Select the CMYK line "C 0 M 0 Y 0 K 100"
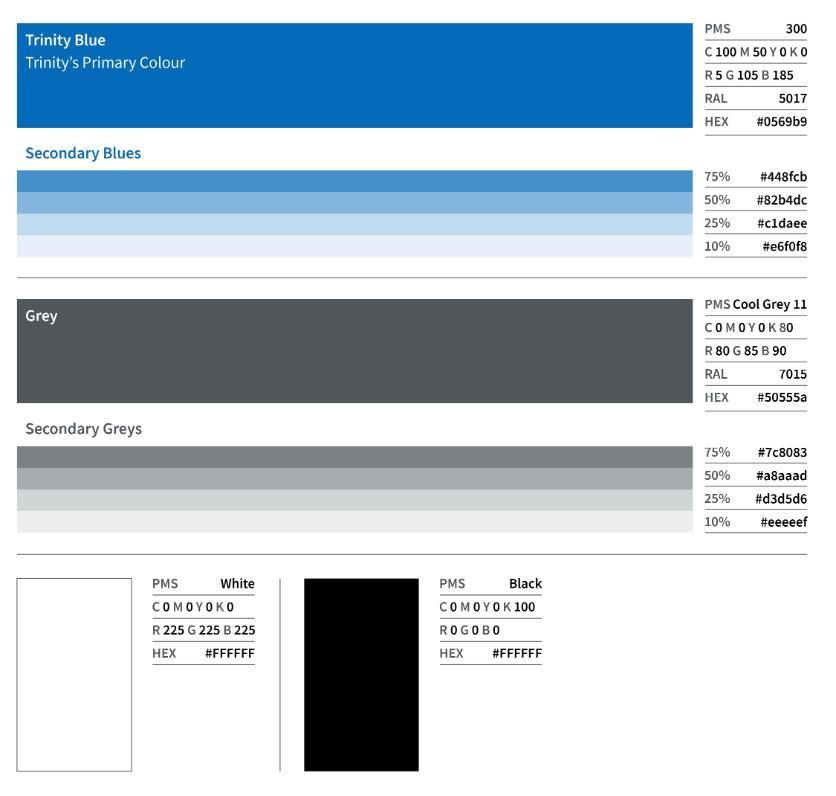 (487, 607)
